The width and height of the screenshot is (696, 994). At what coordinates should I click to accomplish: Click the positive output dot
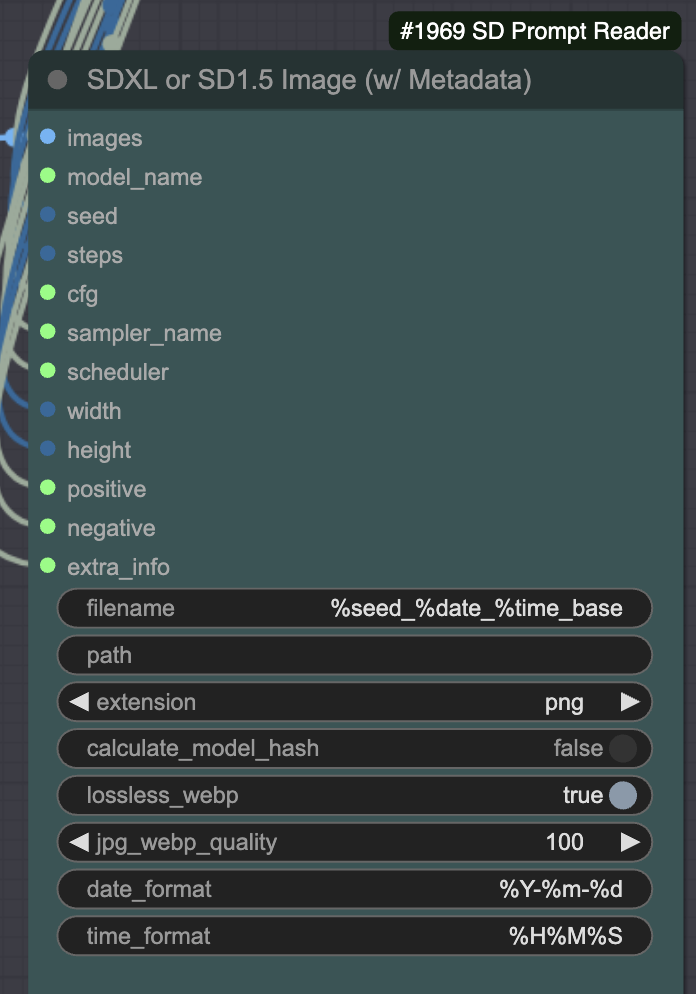[x=46, y=489]
